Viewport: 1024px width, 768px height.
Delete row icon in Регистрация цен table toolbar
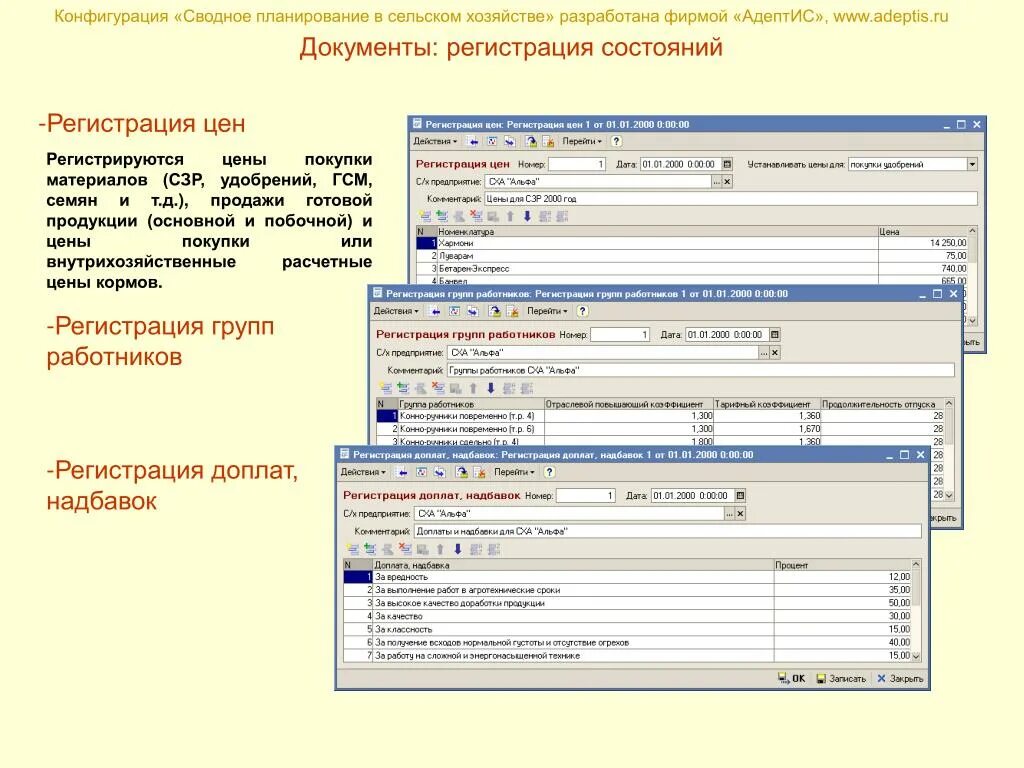click(476, 216)
